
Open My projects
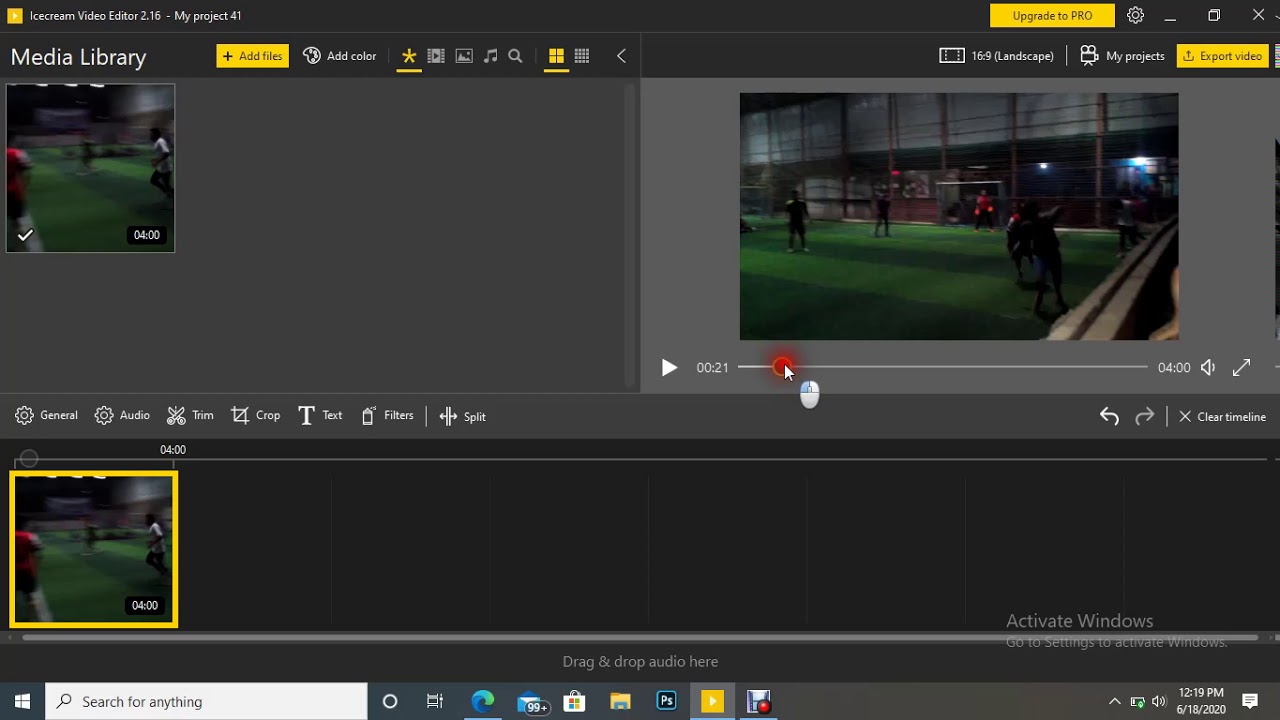(1122, 56)
